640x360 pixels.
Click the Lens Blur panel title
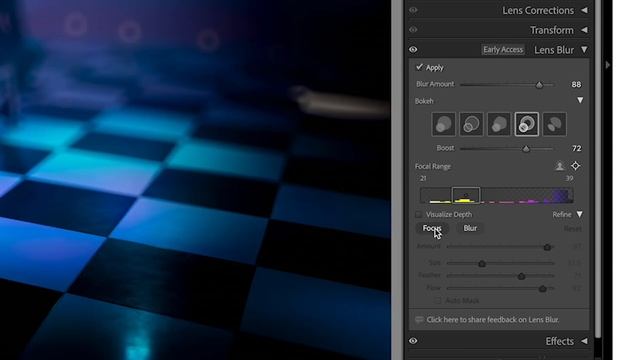pyautogui.click(x=554, y=50)
